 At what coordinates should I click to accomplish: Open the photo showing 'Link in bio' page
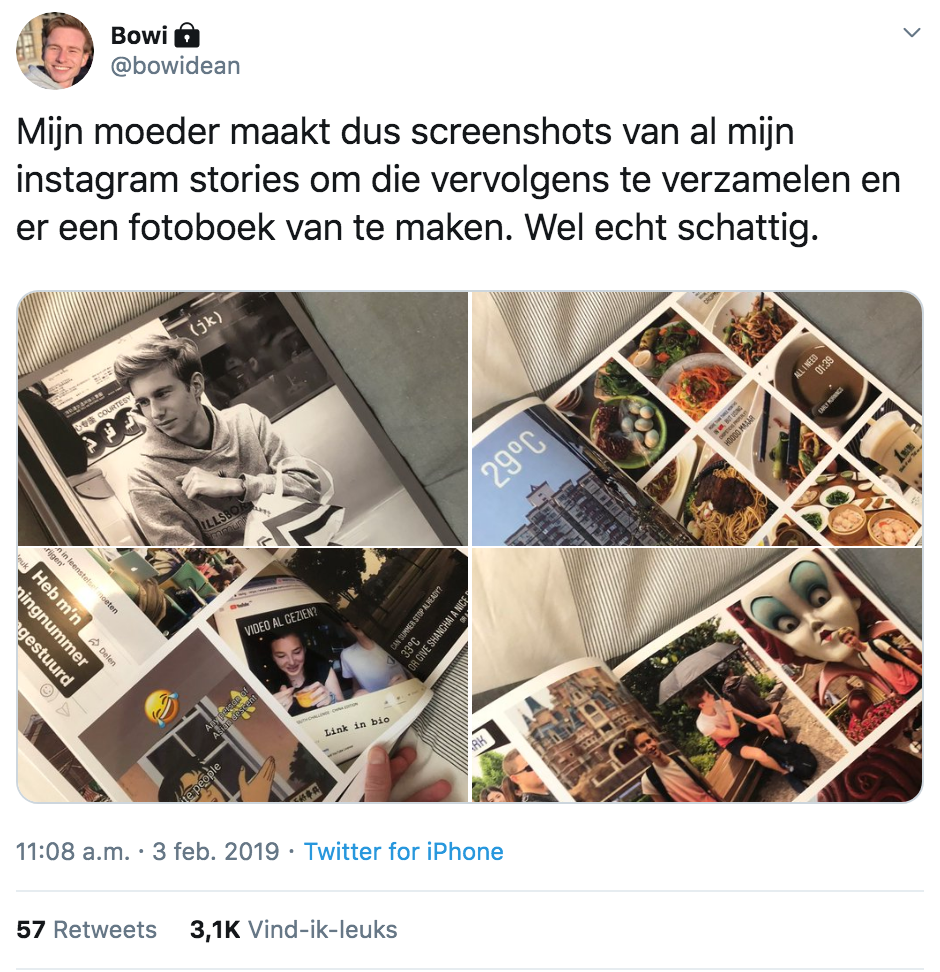click(x=242, y=675)
